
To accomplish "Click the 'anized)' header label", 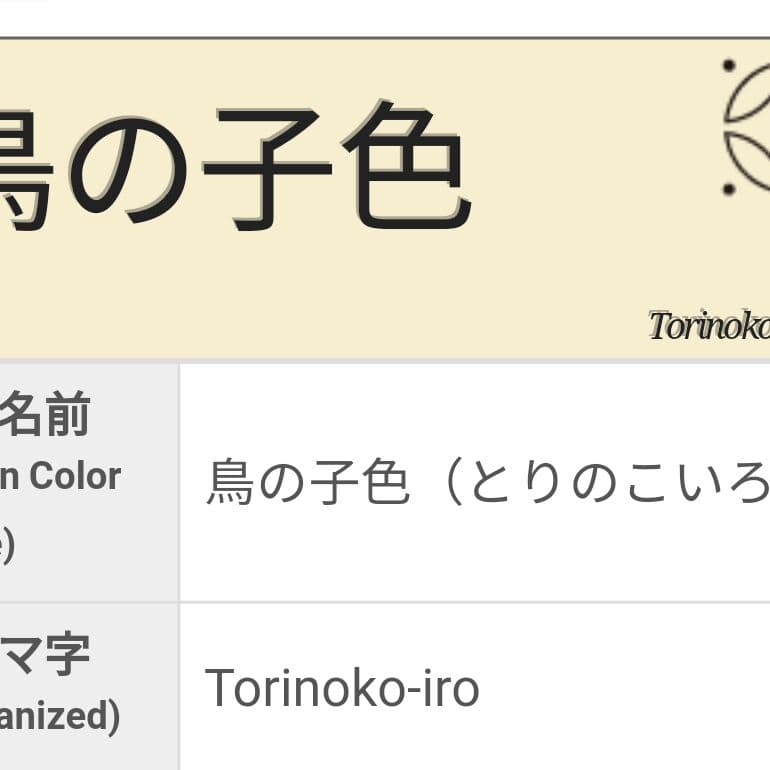I will pos(60,716).
